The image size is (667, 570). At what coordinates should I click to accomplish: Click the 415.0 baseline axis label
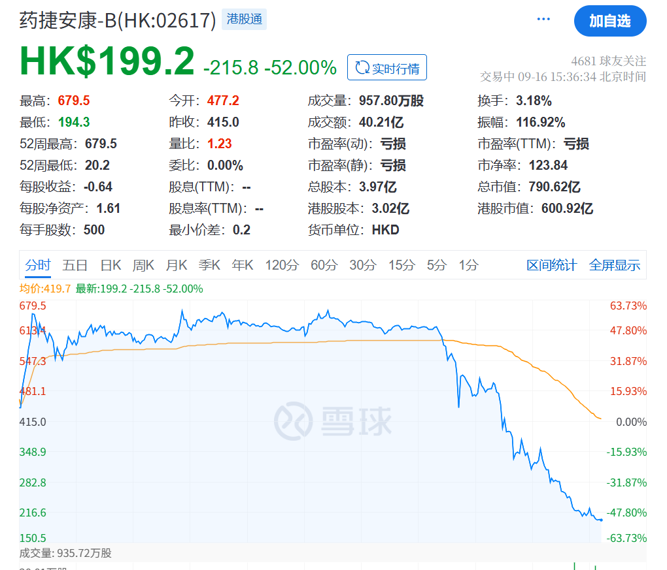(x=33, y=422)
